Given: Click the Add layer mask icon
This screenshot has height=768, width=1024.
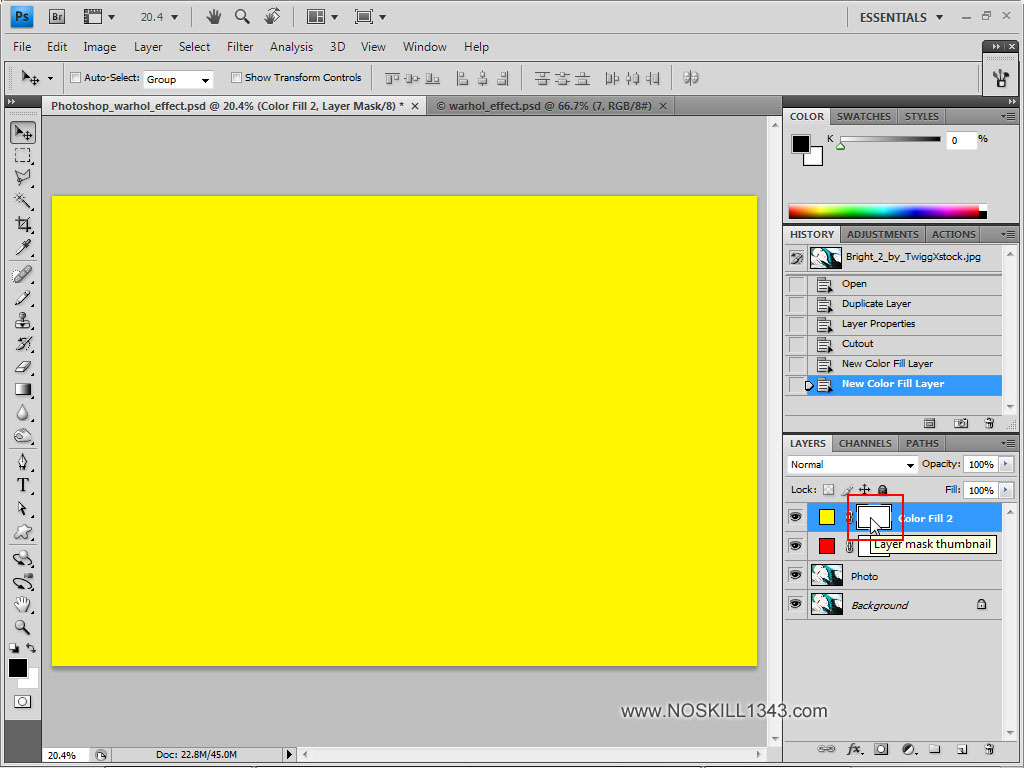Looking at the screenshot, I should point(881,749).
